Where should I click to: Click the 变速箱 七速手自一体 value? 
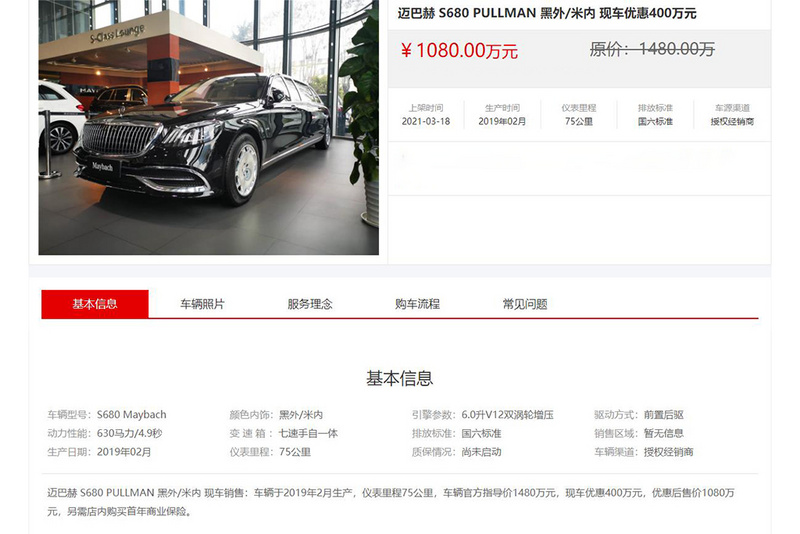pos(308,434)
